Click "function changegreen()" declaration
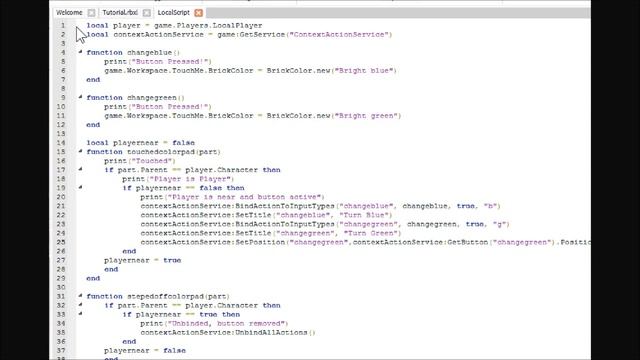Viewport: 640px width, 360px height. (136, 98)
